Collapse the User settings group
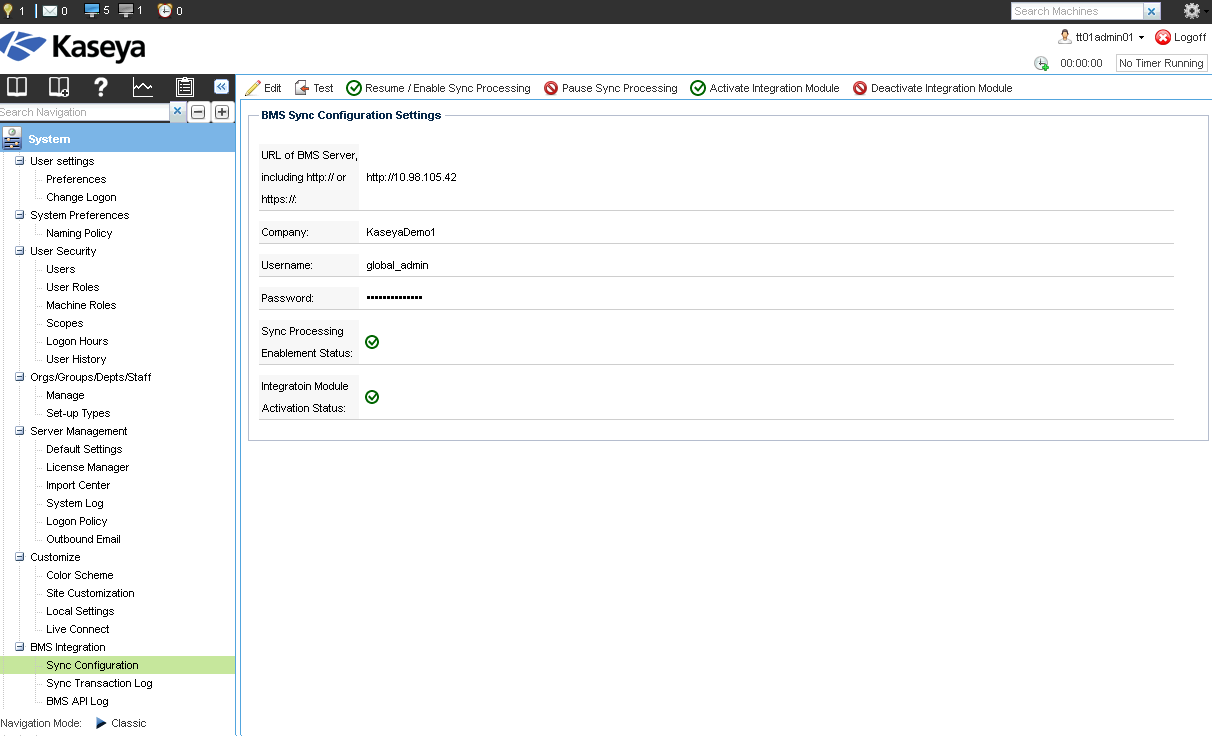 pos(20,161)
